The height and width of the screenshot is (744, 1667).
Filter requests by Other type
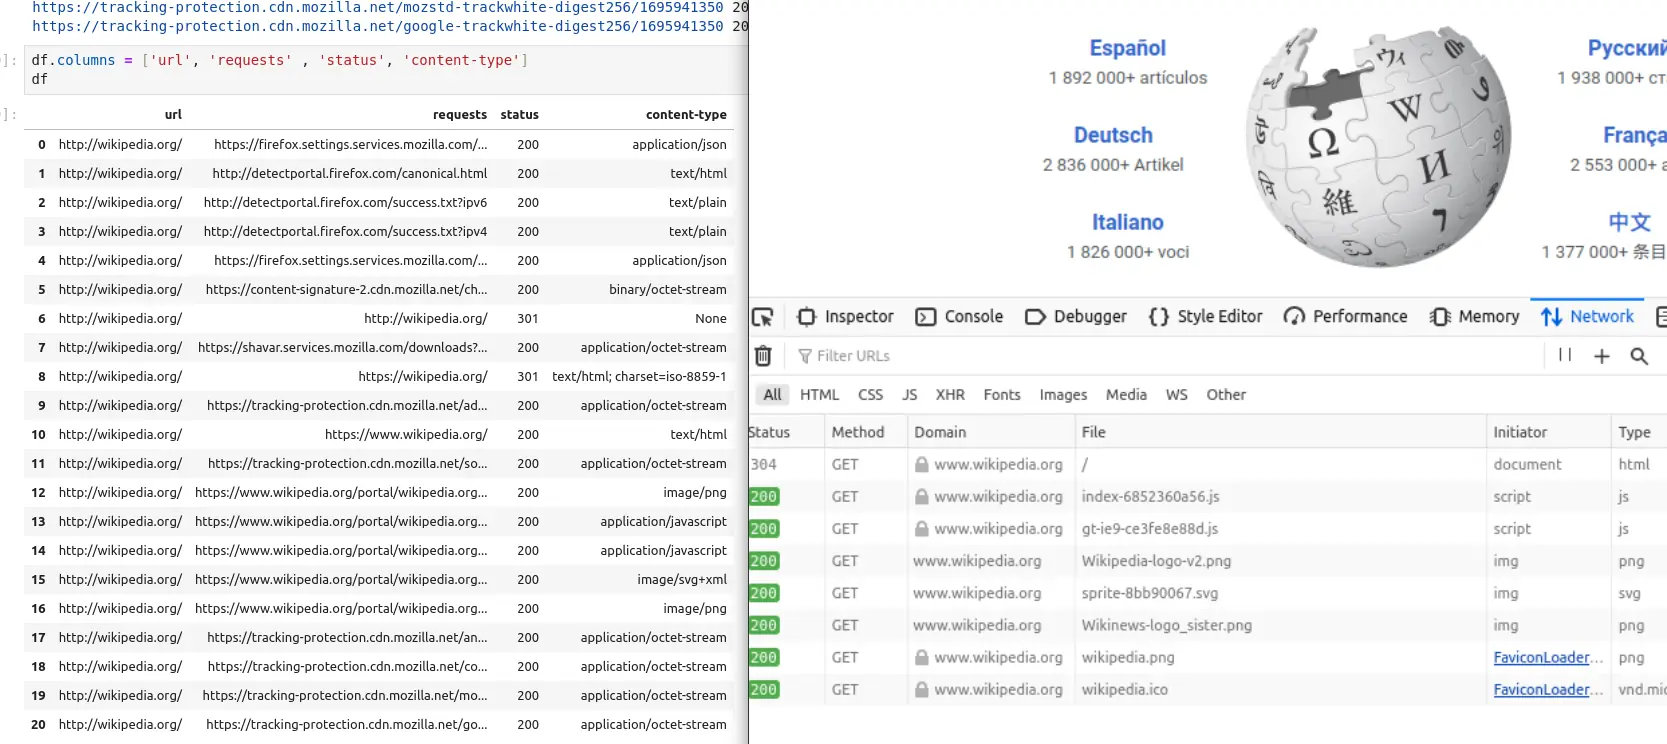(x=1226, y=395)
